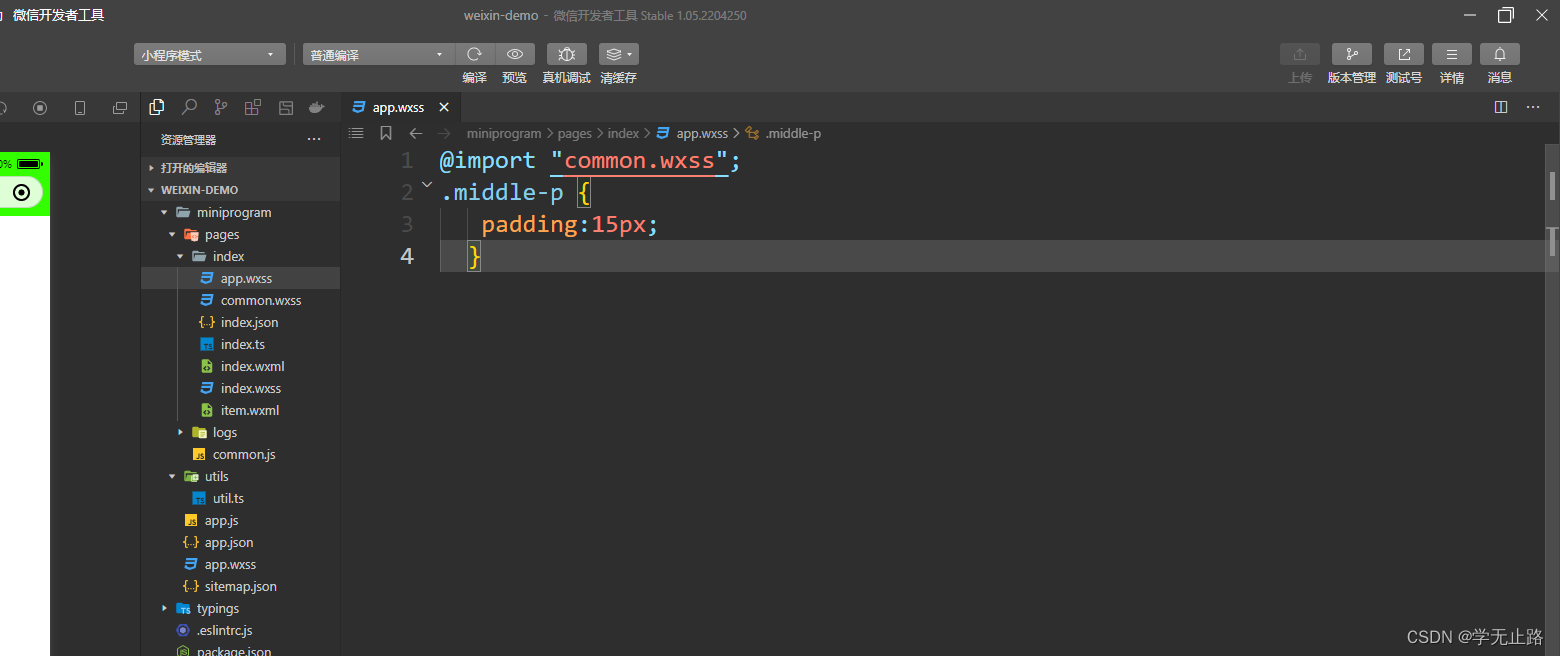
Task: Collapse the utils folder
Action: click(x=172, y=476)
